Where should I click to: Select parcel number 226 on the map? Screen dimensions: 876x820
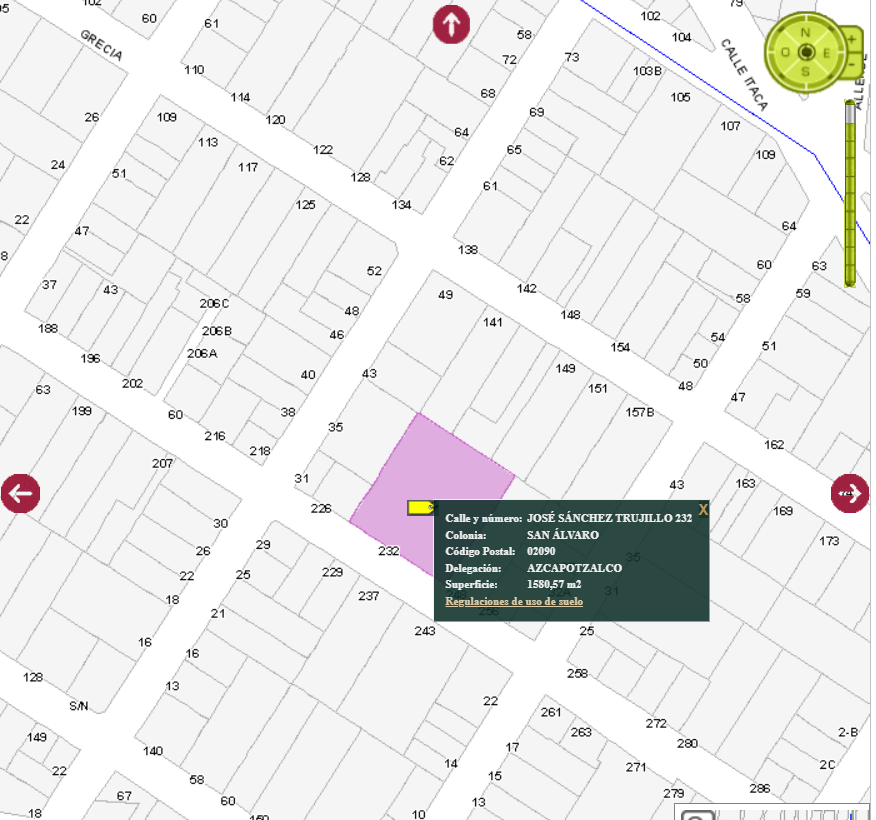321,508
